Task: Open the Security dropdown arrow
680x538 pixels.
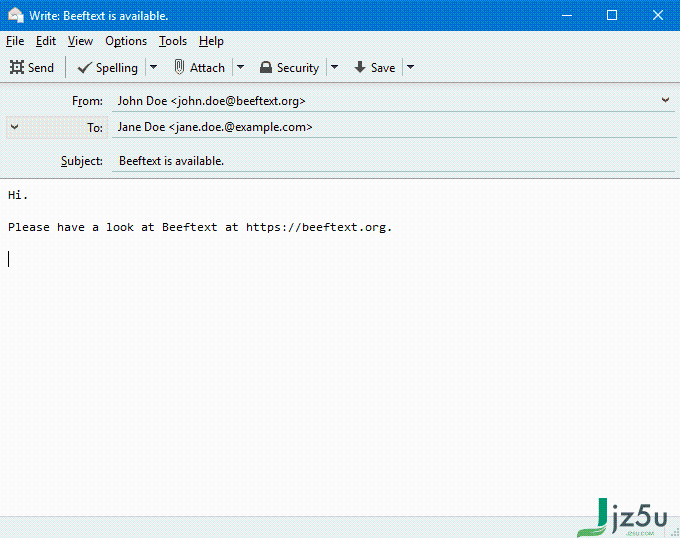Action: [x=334, y=67]
